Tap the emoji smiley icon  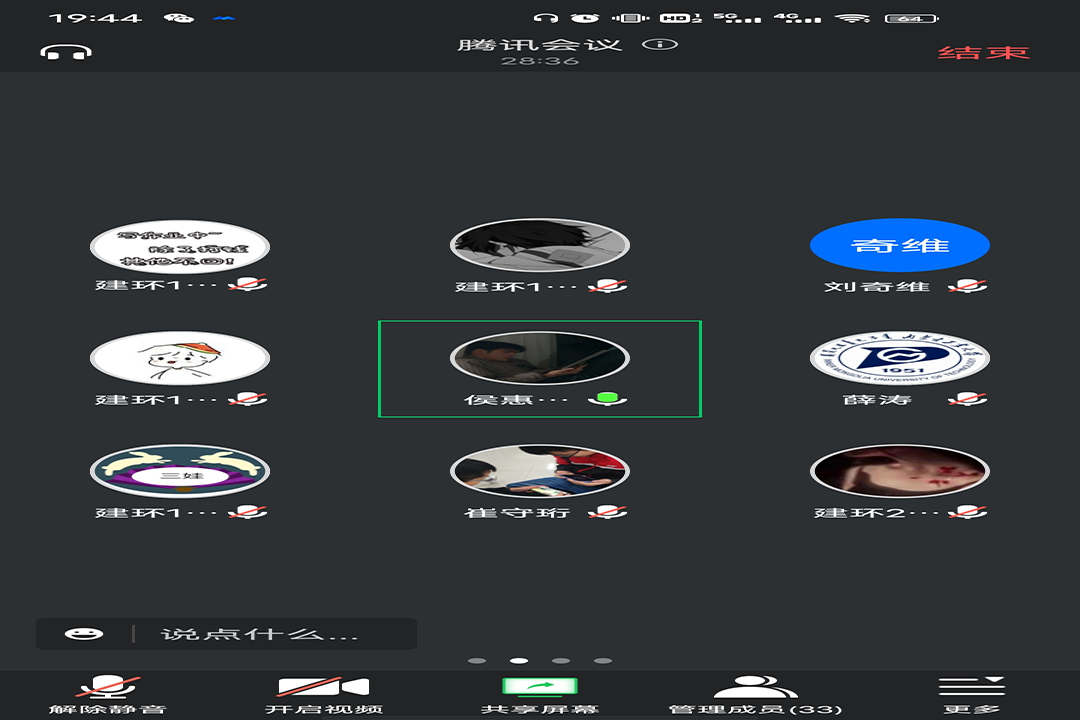84,634
